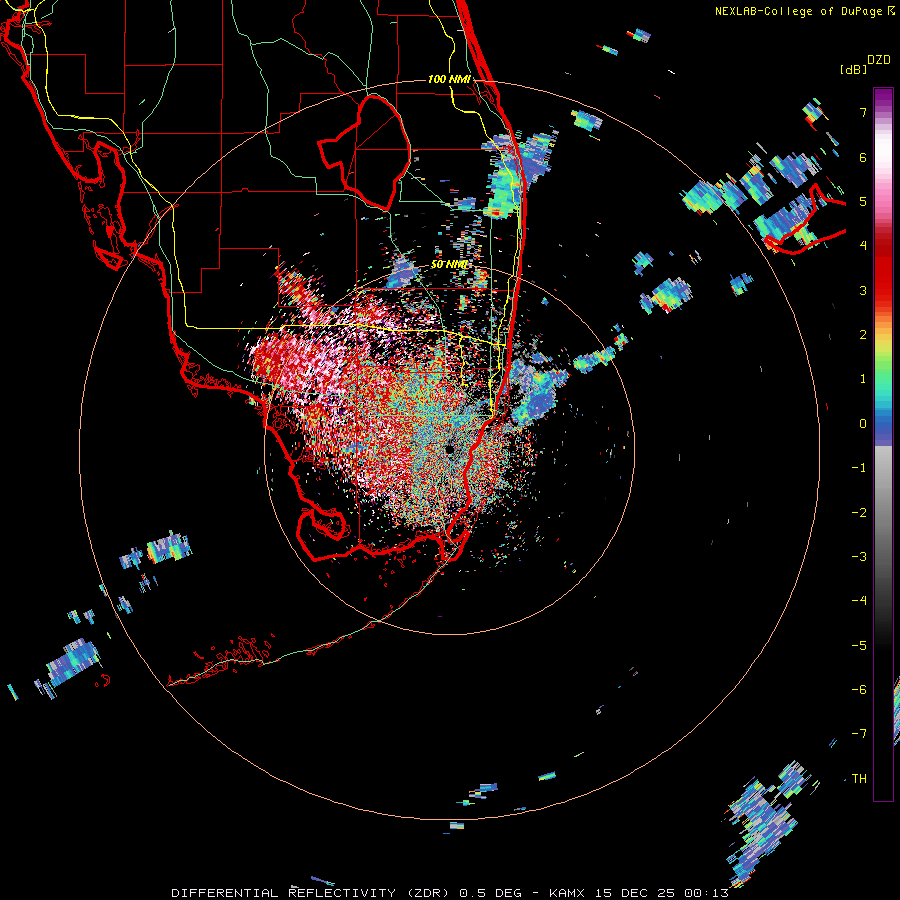Image resolution: width=900 pixels, height=900 pixels.
Task: Select the -2 value on color scale
Action: pos(859,513)
